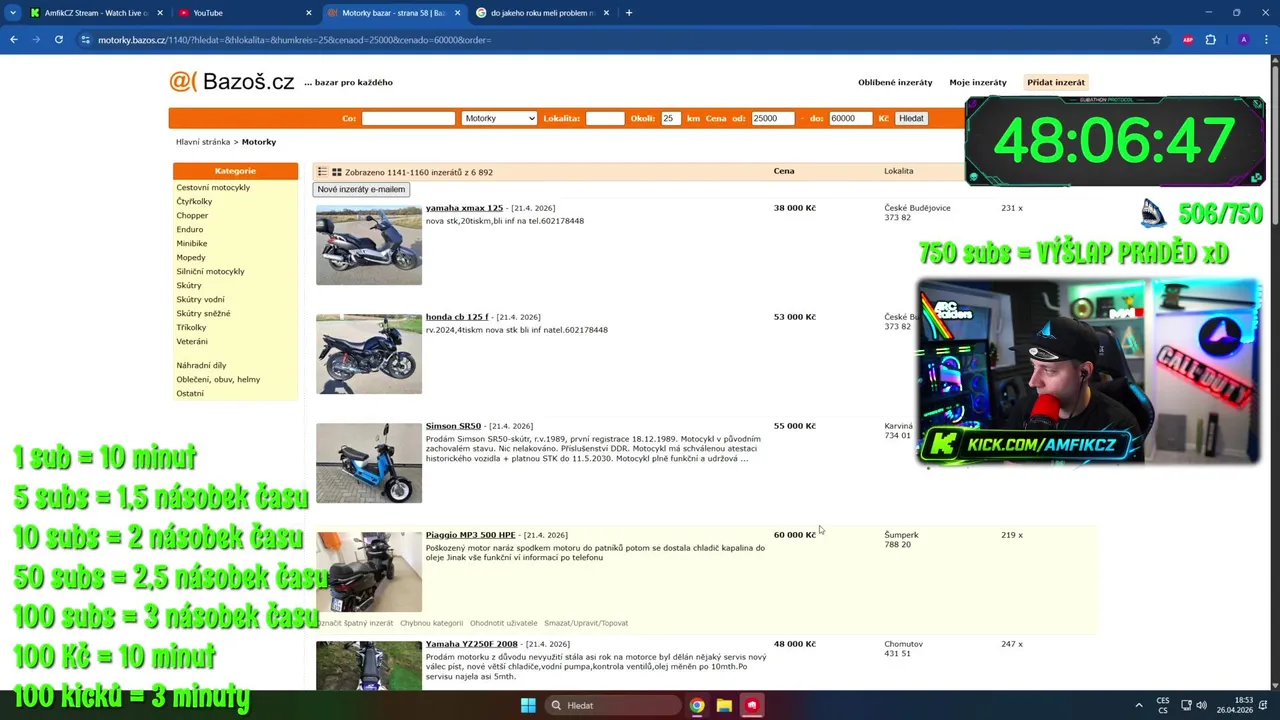This screenshot has height=720, width=1280.
Task: Focus the Lokalita input field
Action: (604, 118)
